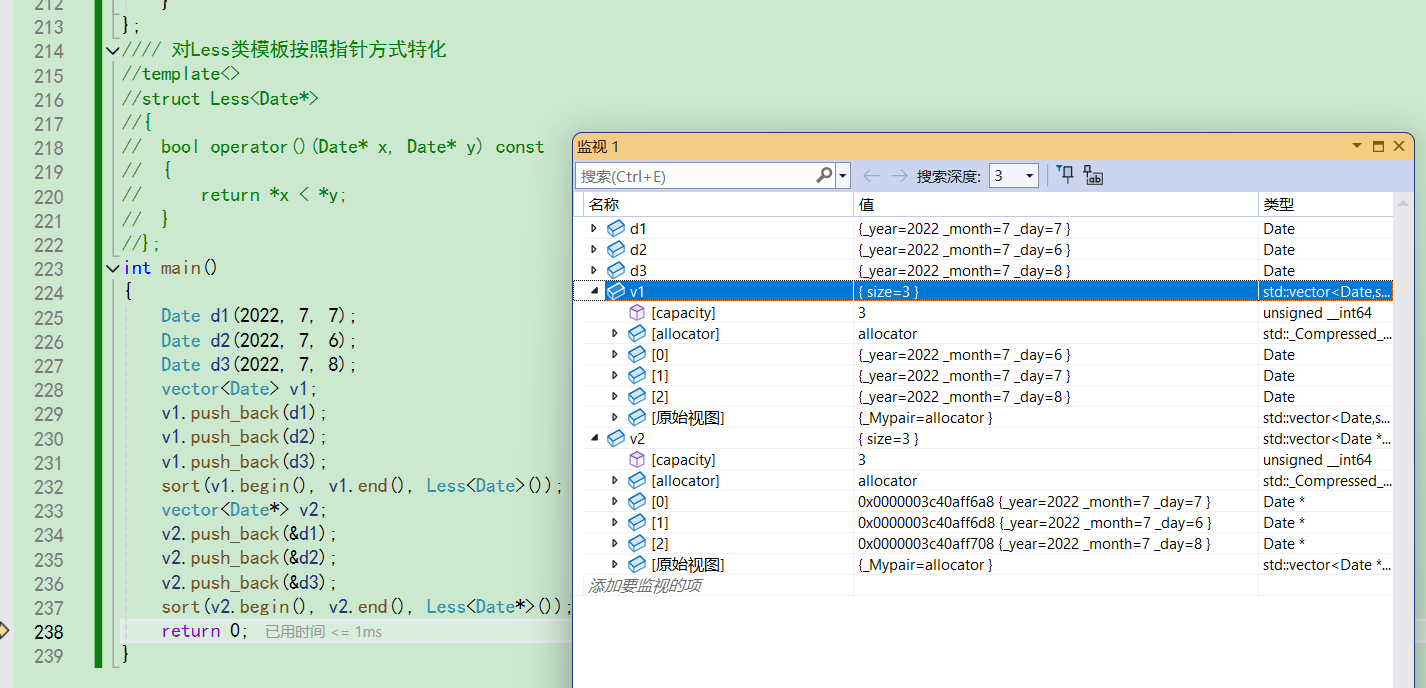
Task: Open the 搜索深度 depth combo box
Action: point(1013,176)
